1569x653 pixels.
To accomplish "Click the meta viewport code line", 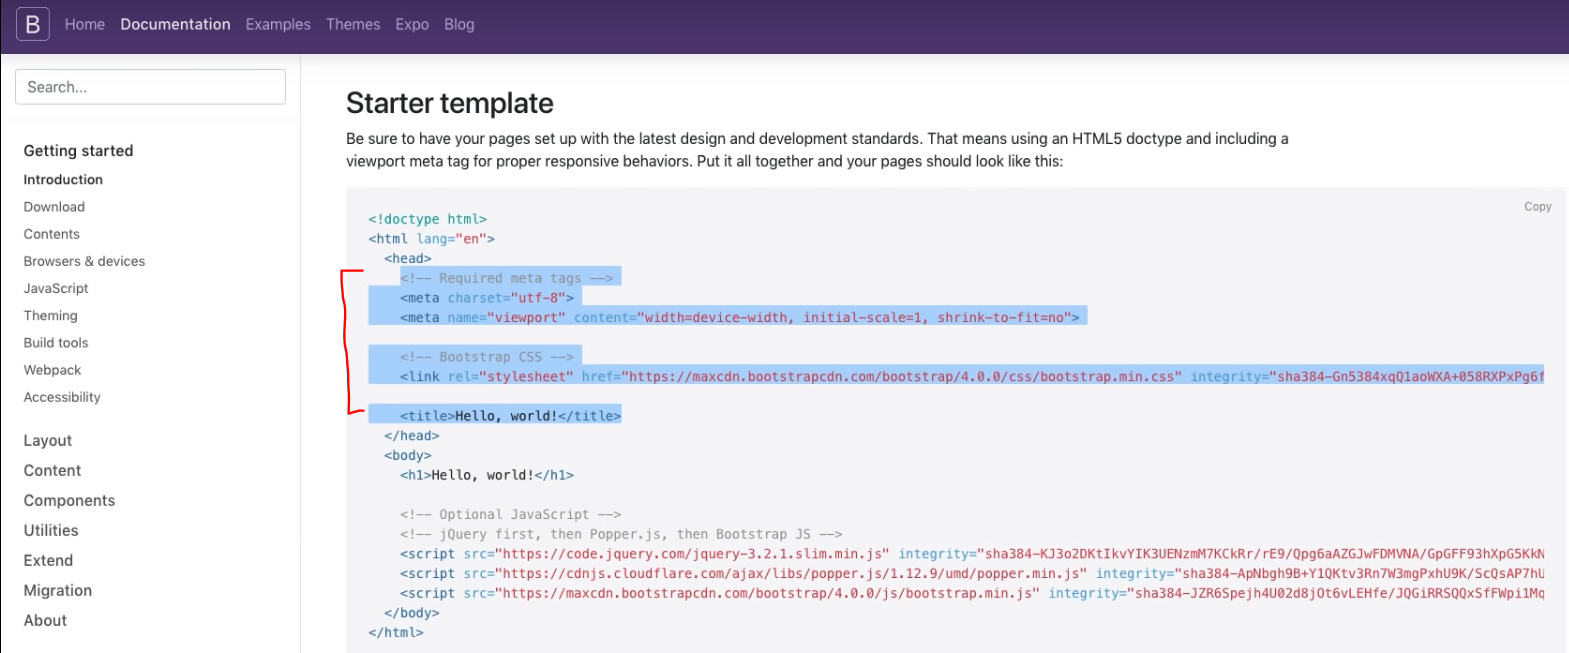I will coord(740,317).
